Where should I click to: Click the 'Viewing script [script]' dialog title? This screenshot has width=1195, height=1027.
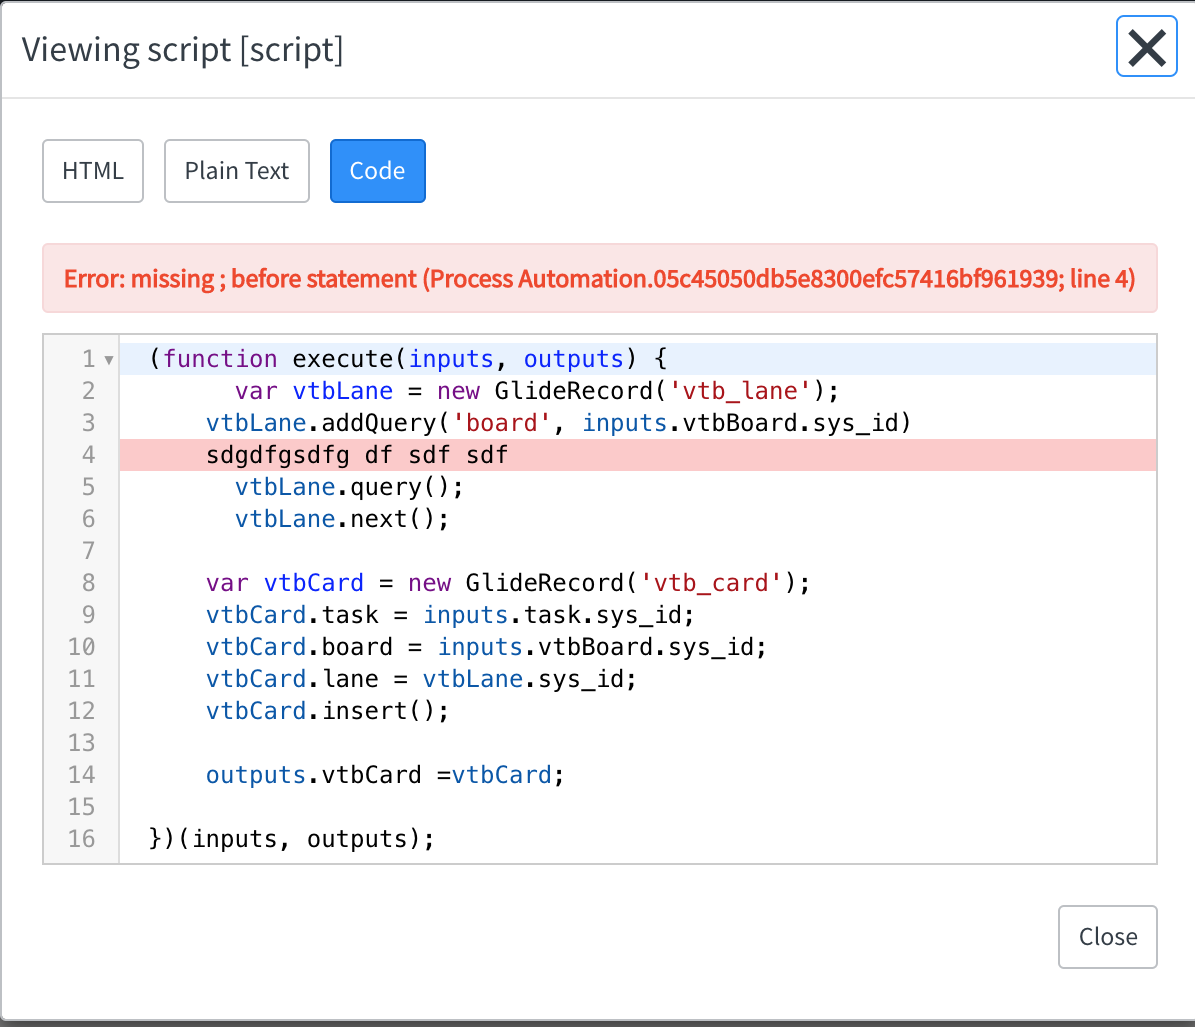click(182, 50)
